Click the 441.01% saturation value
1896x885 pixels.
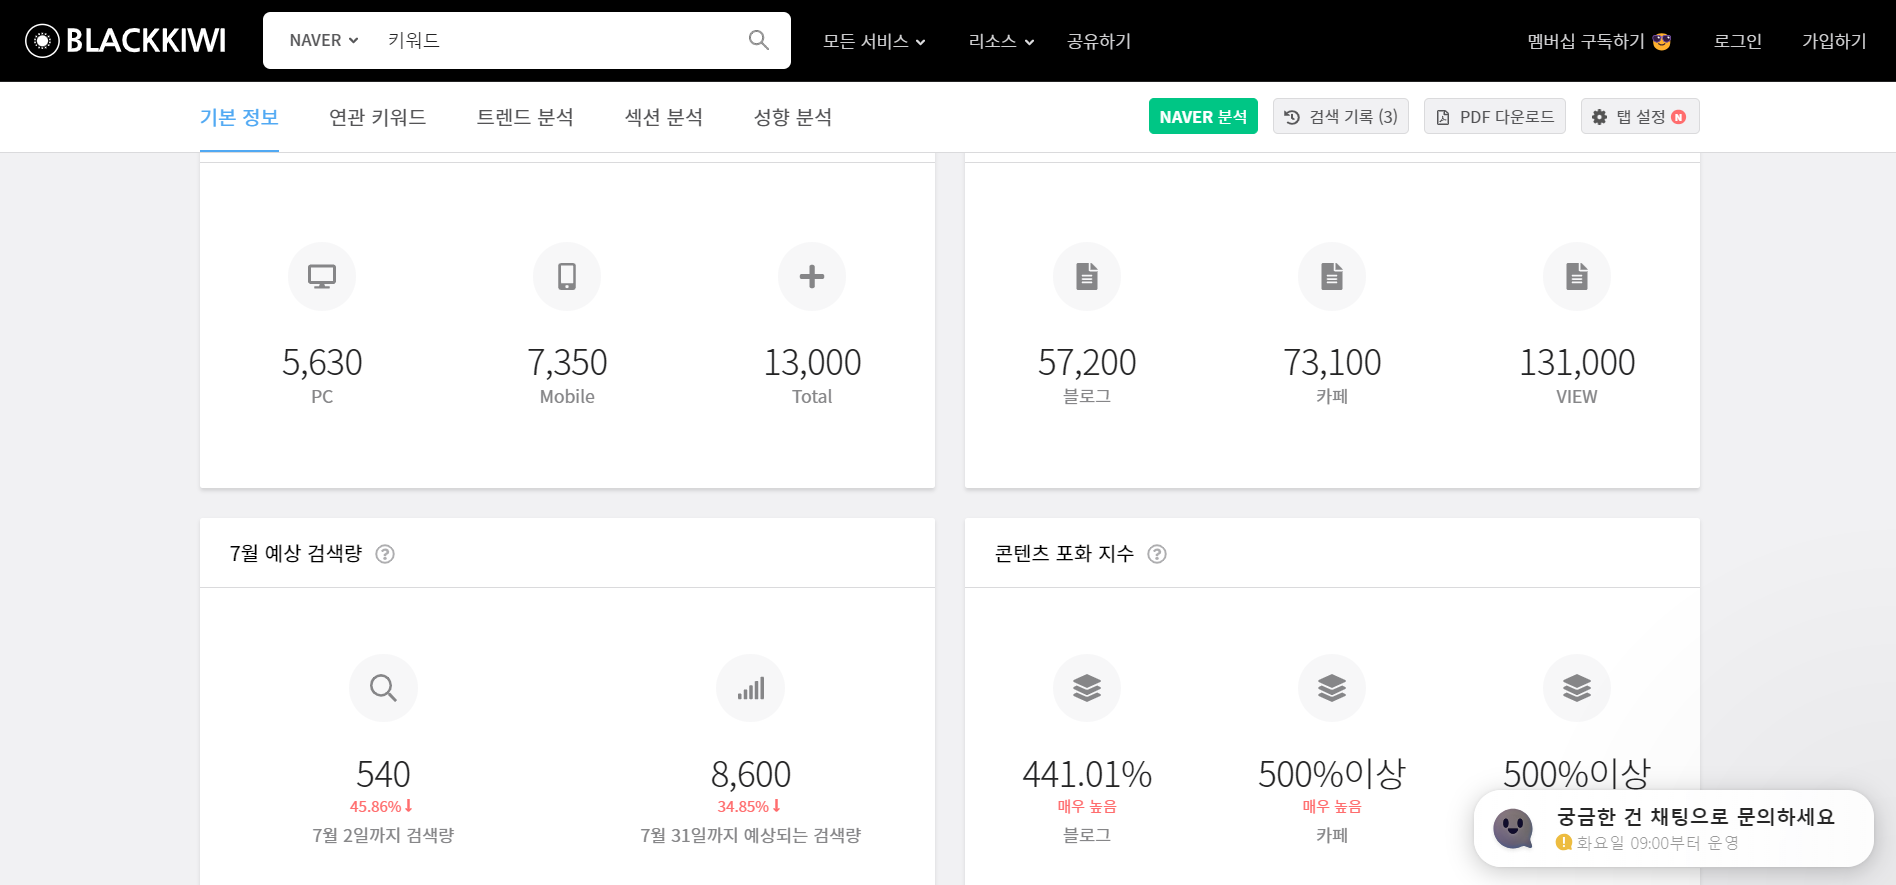click(x=1087, y=774)
